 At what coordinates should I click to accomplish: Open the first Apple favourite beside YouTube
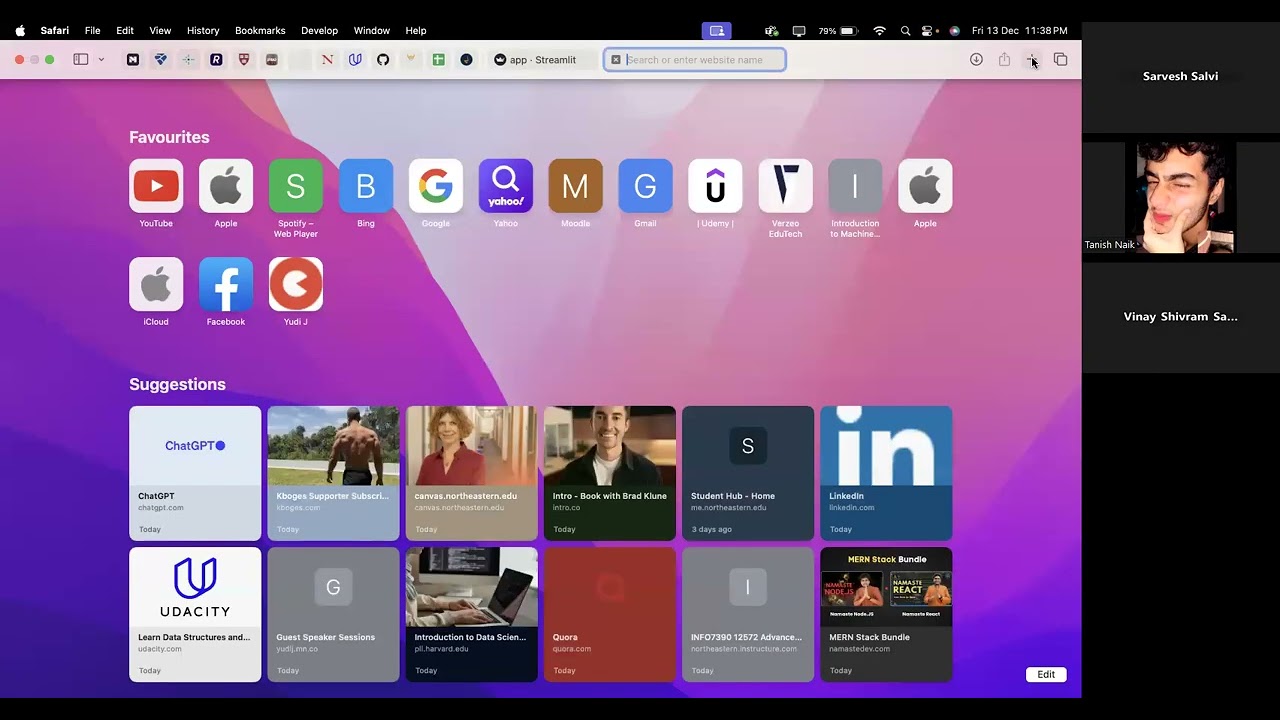coord(226,186)
